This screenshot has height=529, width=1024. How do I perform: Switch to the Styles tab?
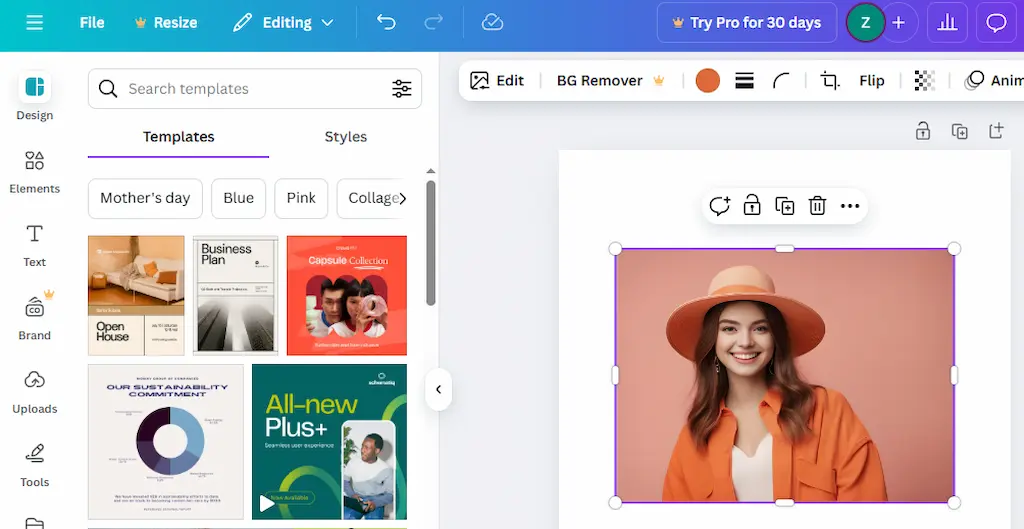(345, 137)
